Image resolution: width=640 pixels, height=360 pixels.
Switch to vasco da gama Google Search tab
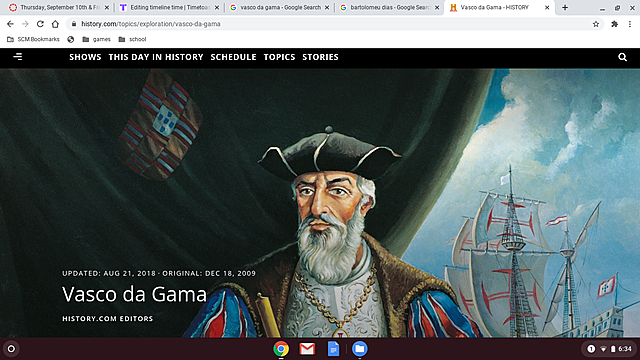(280, 7)
